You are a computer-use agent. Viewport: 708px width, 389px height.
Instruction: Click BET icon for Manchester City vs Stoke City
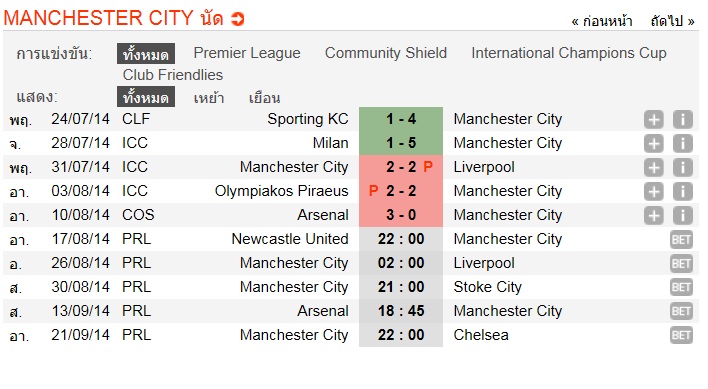coord(681,287)
